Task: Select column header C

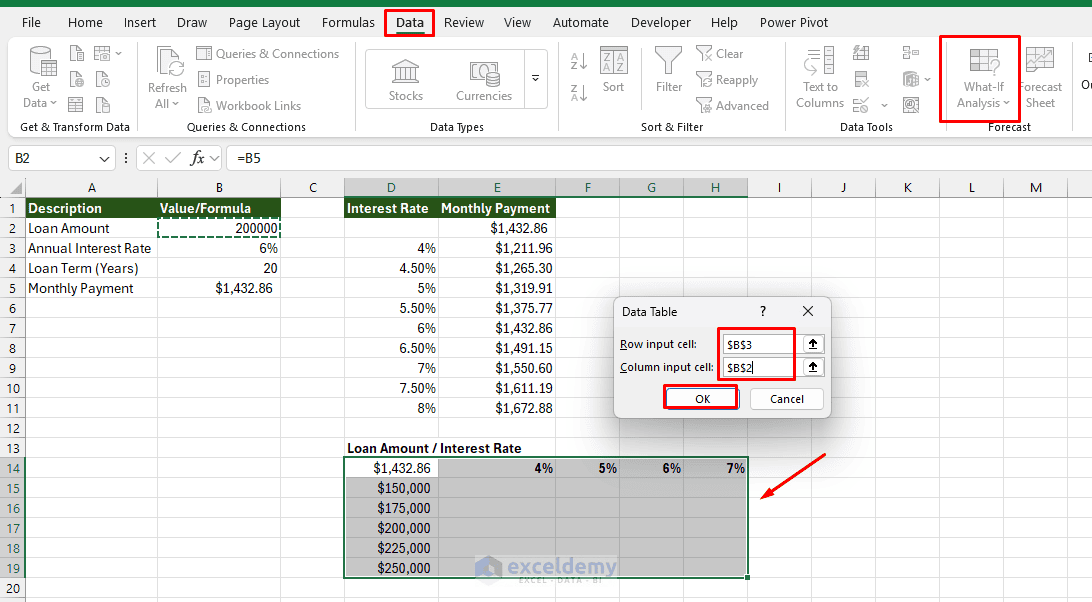Action: pos(313,187)
